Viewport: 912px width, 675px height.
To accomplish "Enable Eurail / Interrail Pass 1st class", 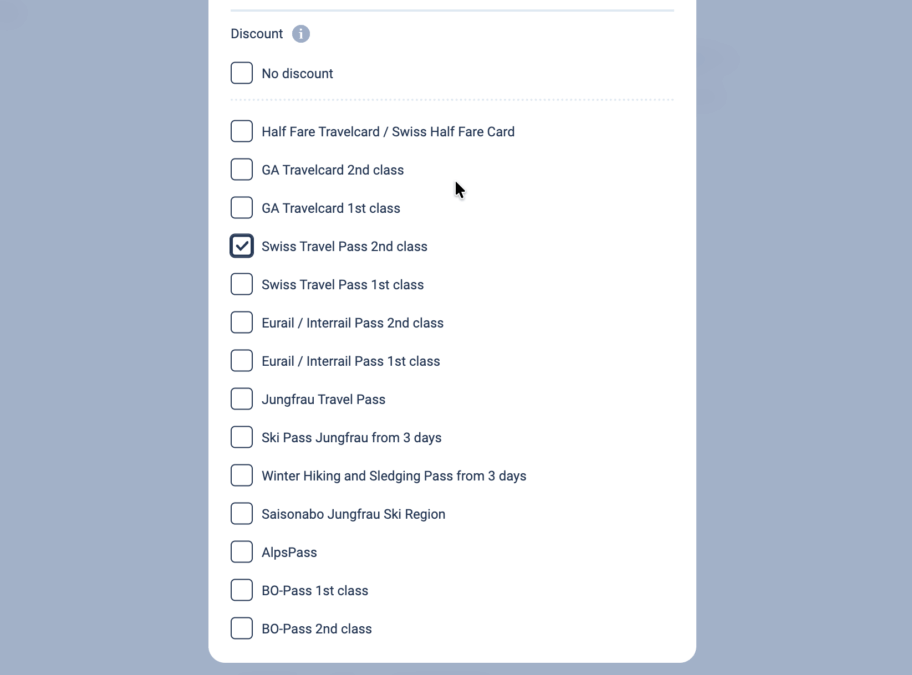I will (x=242, y=361).
